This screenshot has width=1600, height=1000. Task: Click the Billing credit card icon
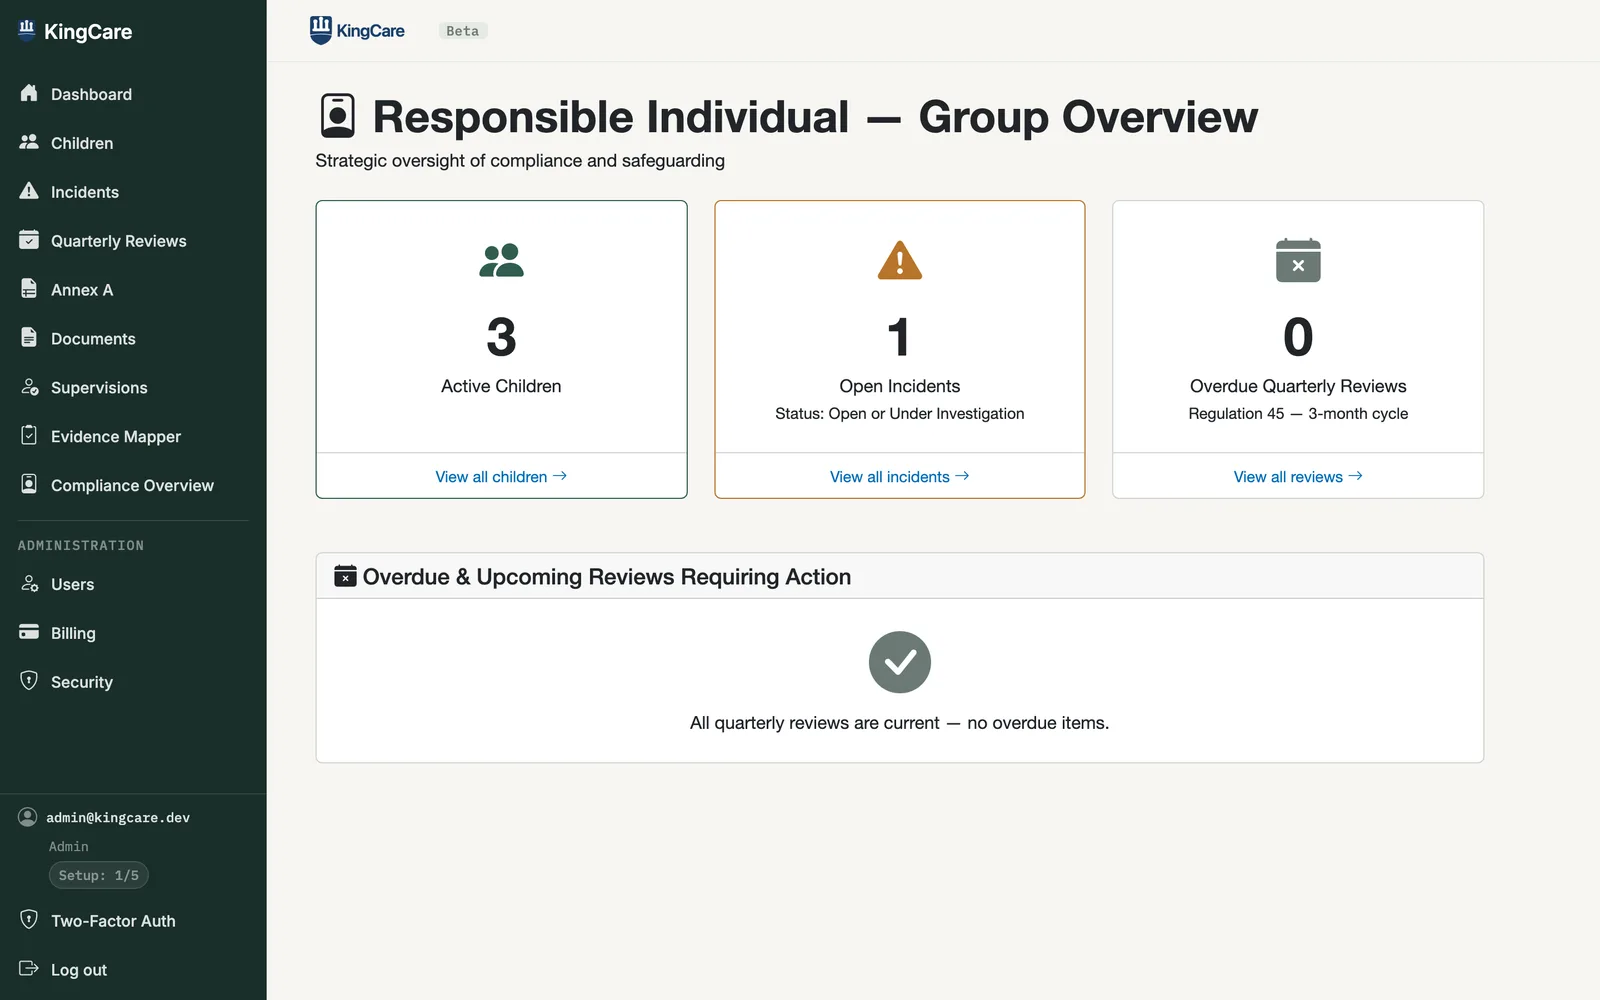29,632
